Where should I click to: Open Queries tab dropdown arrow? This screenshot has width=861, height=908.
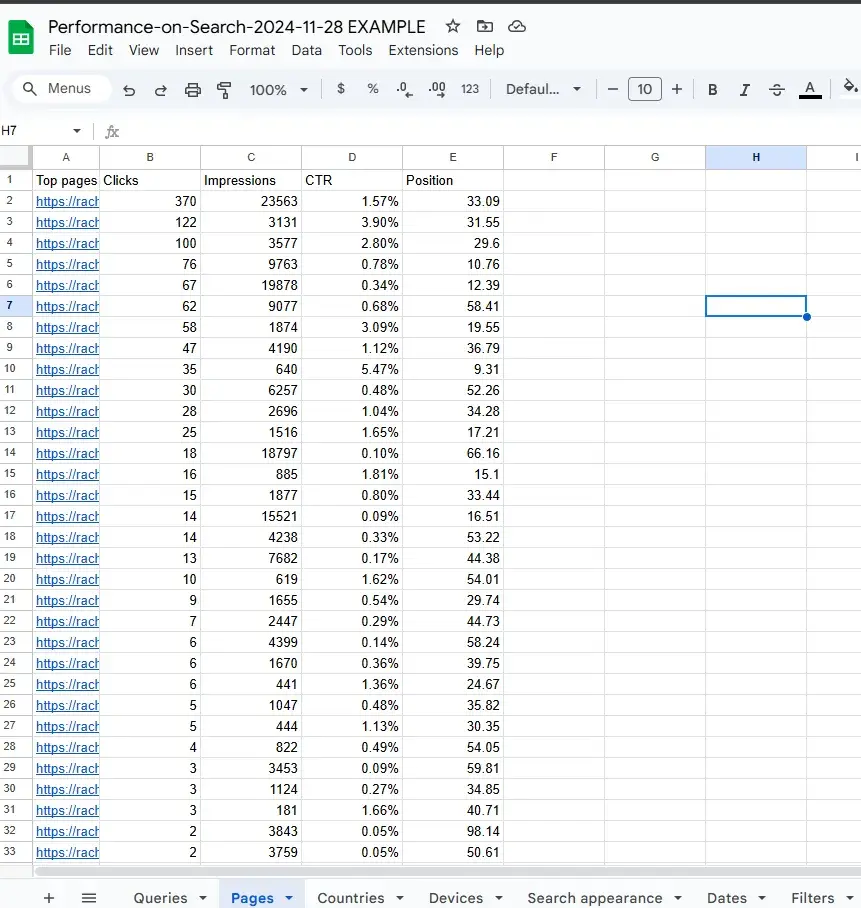(203, 898)
